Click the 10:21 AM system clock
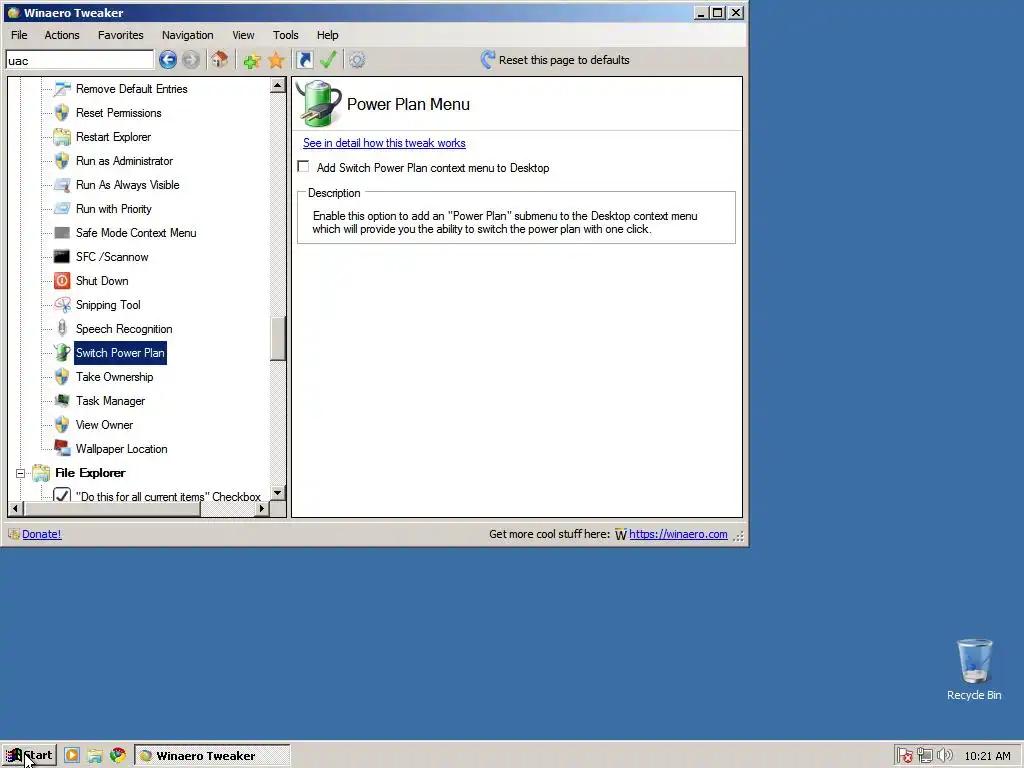This screenshot has width=1024, height=768. click(987, 756)
